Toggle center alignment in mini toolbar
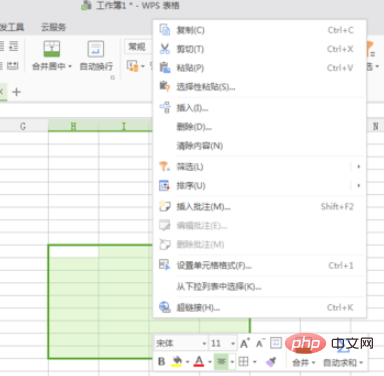This screenshot has height=376, width=384. pyautogui.click(x=221, y=362)
